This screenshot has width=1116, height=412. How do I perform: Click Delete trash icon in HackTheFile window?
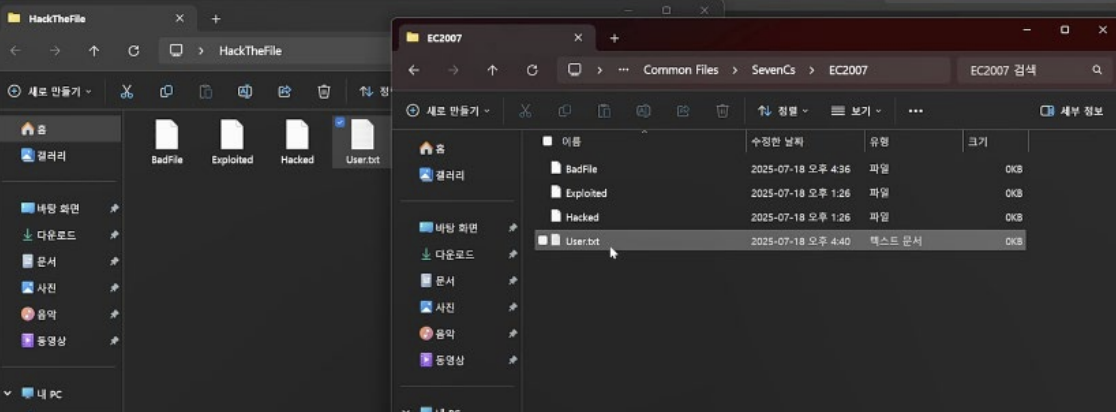coord(324,92)
